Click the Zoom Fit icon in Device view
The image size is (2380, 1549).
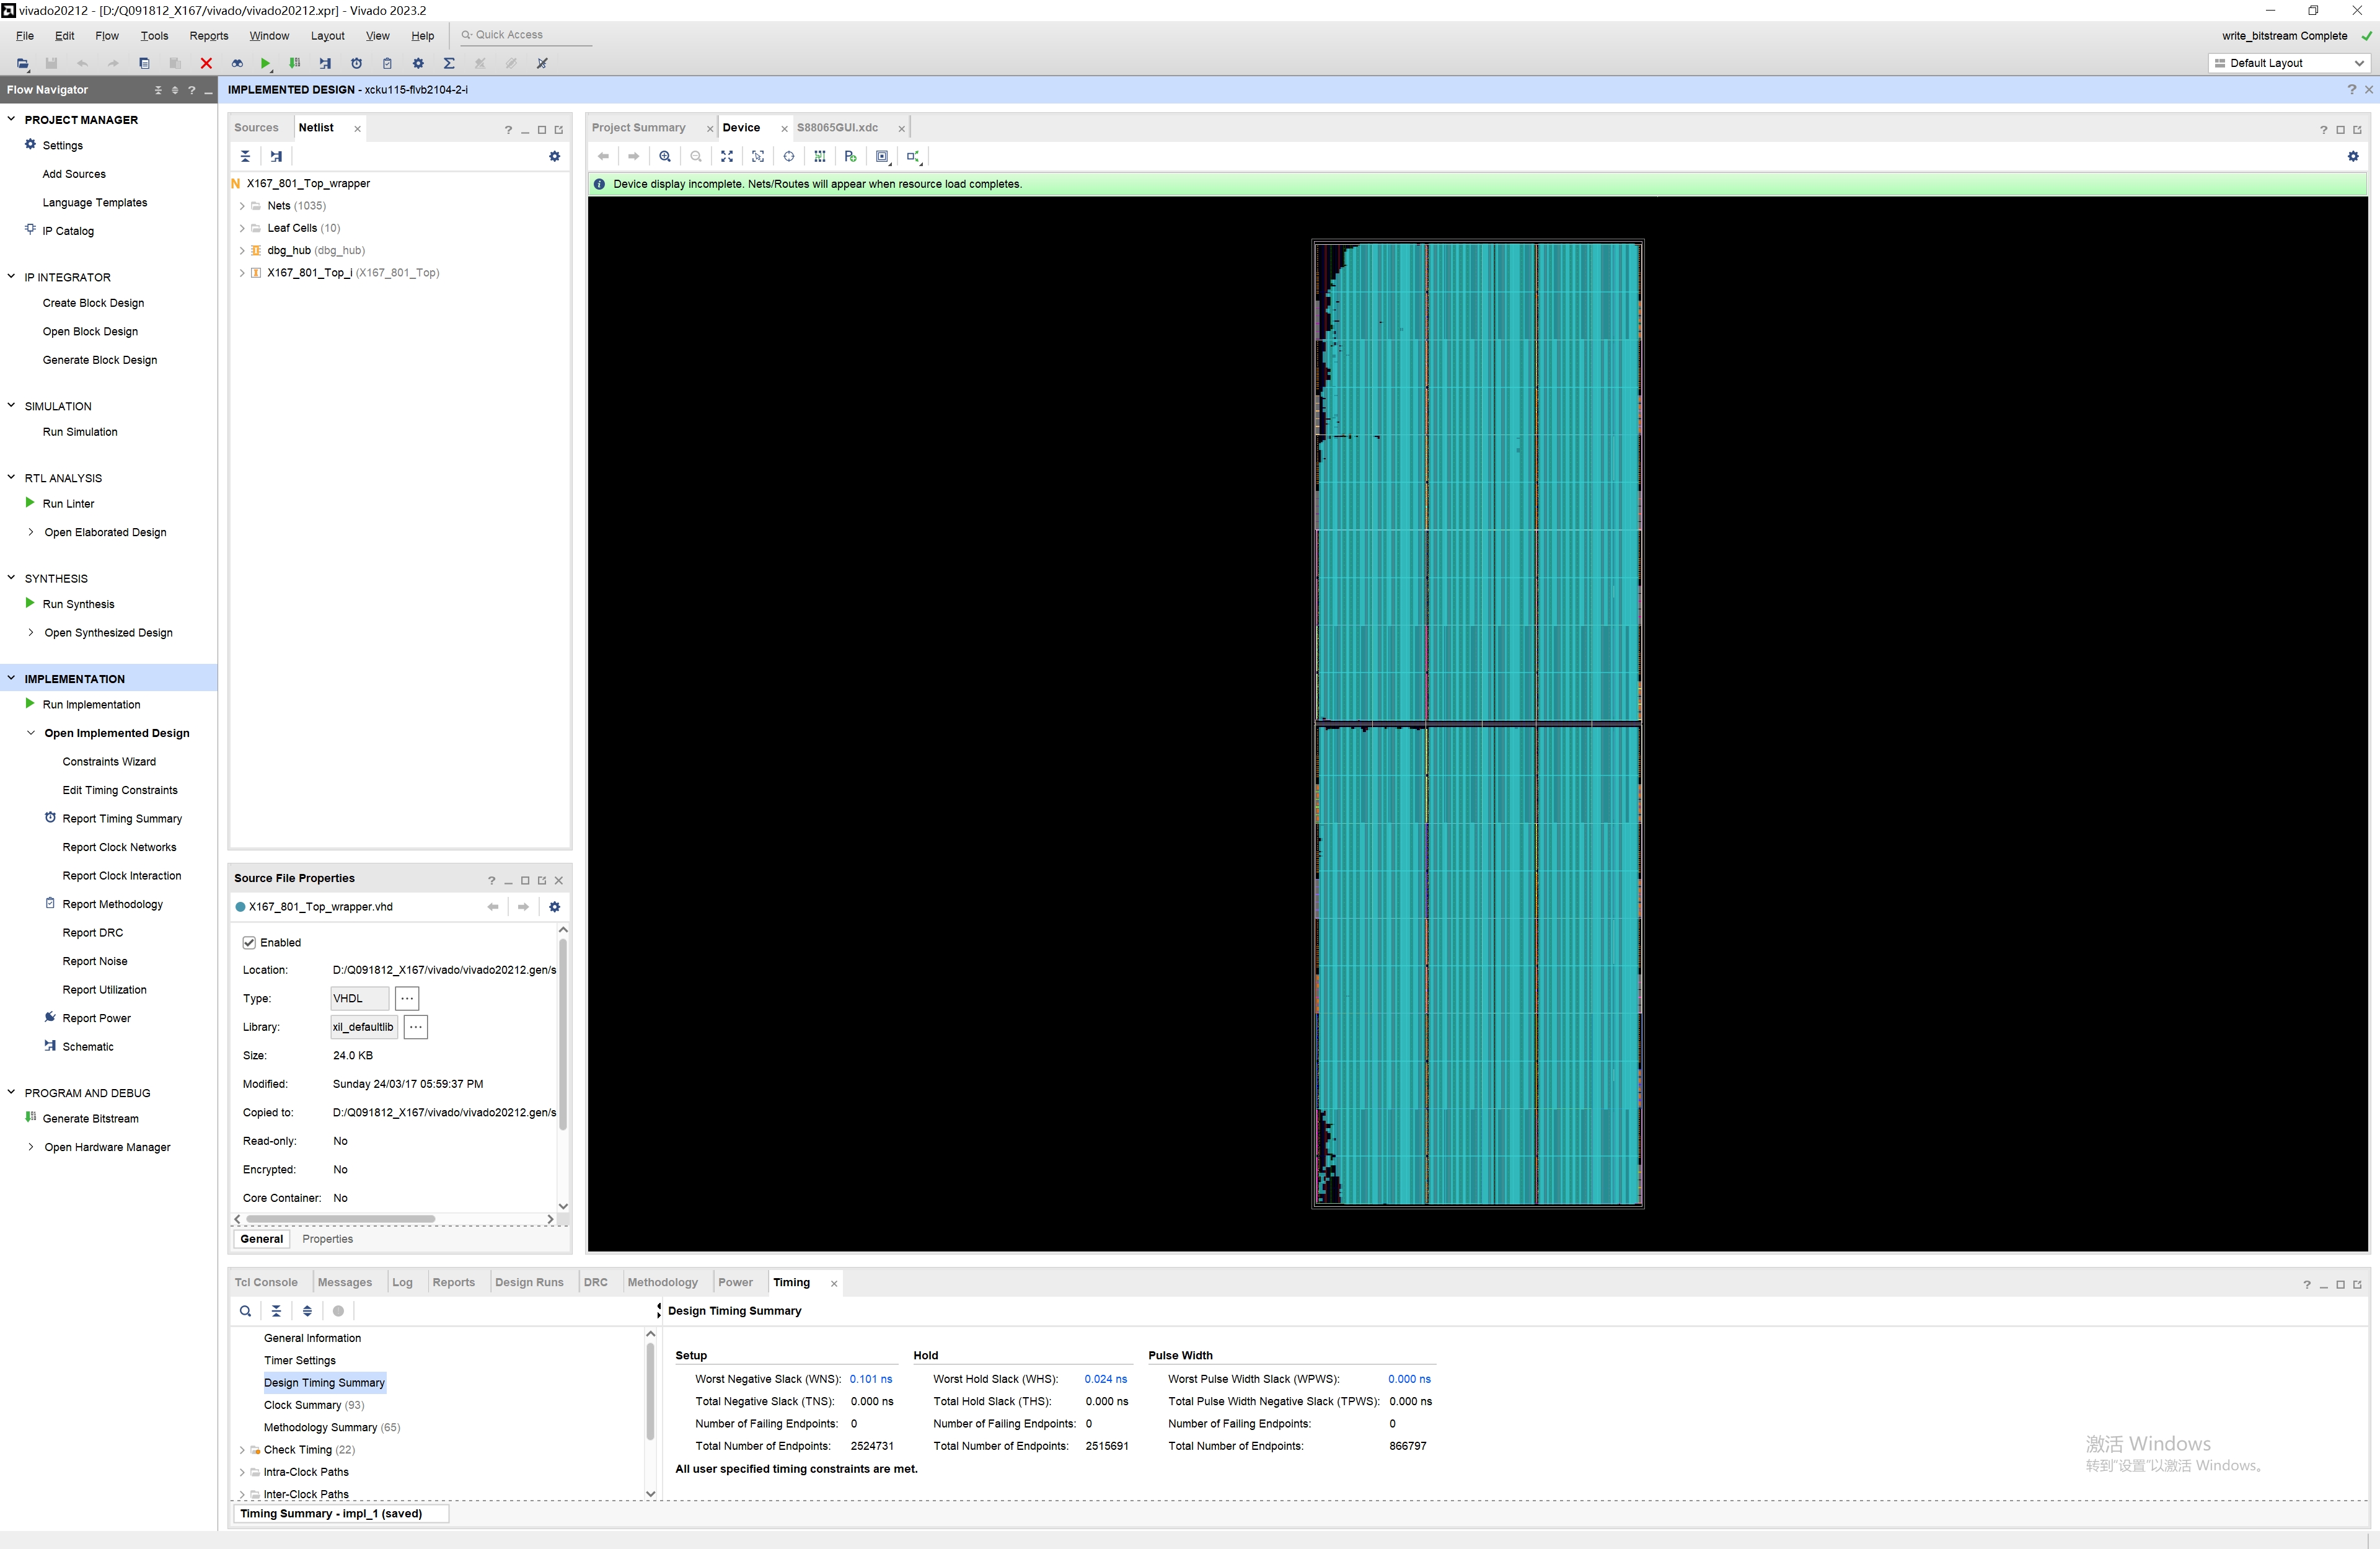(x=727, y=156)
